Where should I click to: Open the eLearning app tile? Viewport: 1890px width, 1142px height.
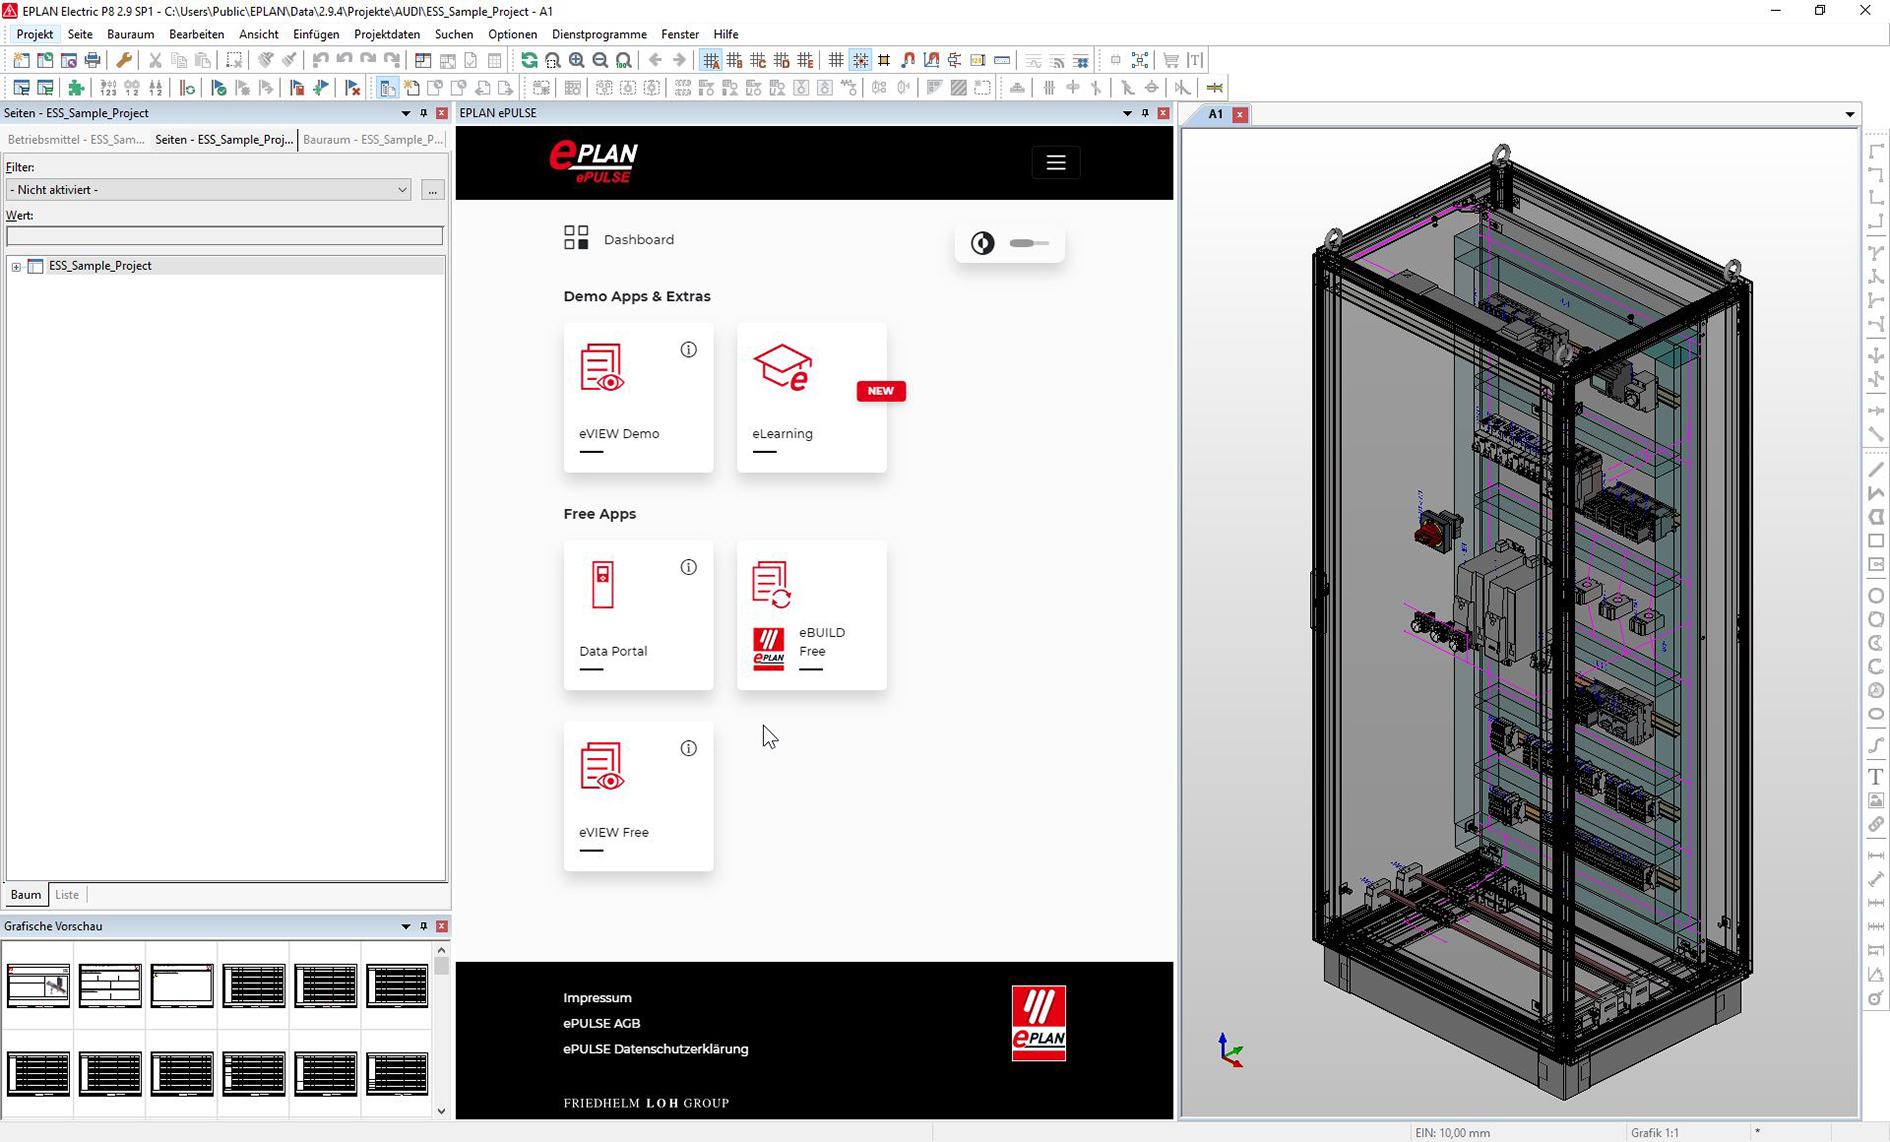[811, 397]
